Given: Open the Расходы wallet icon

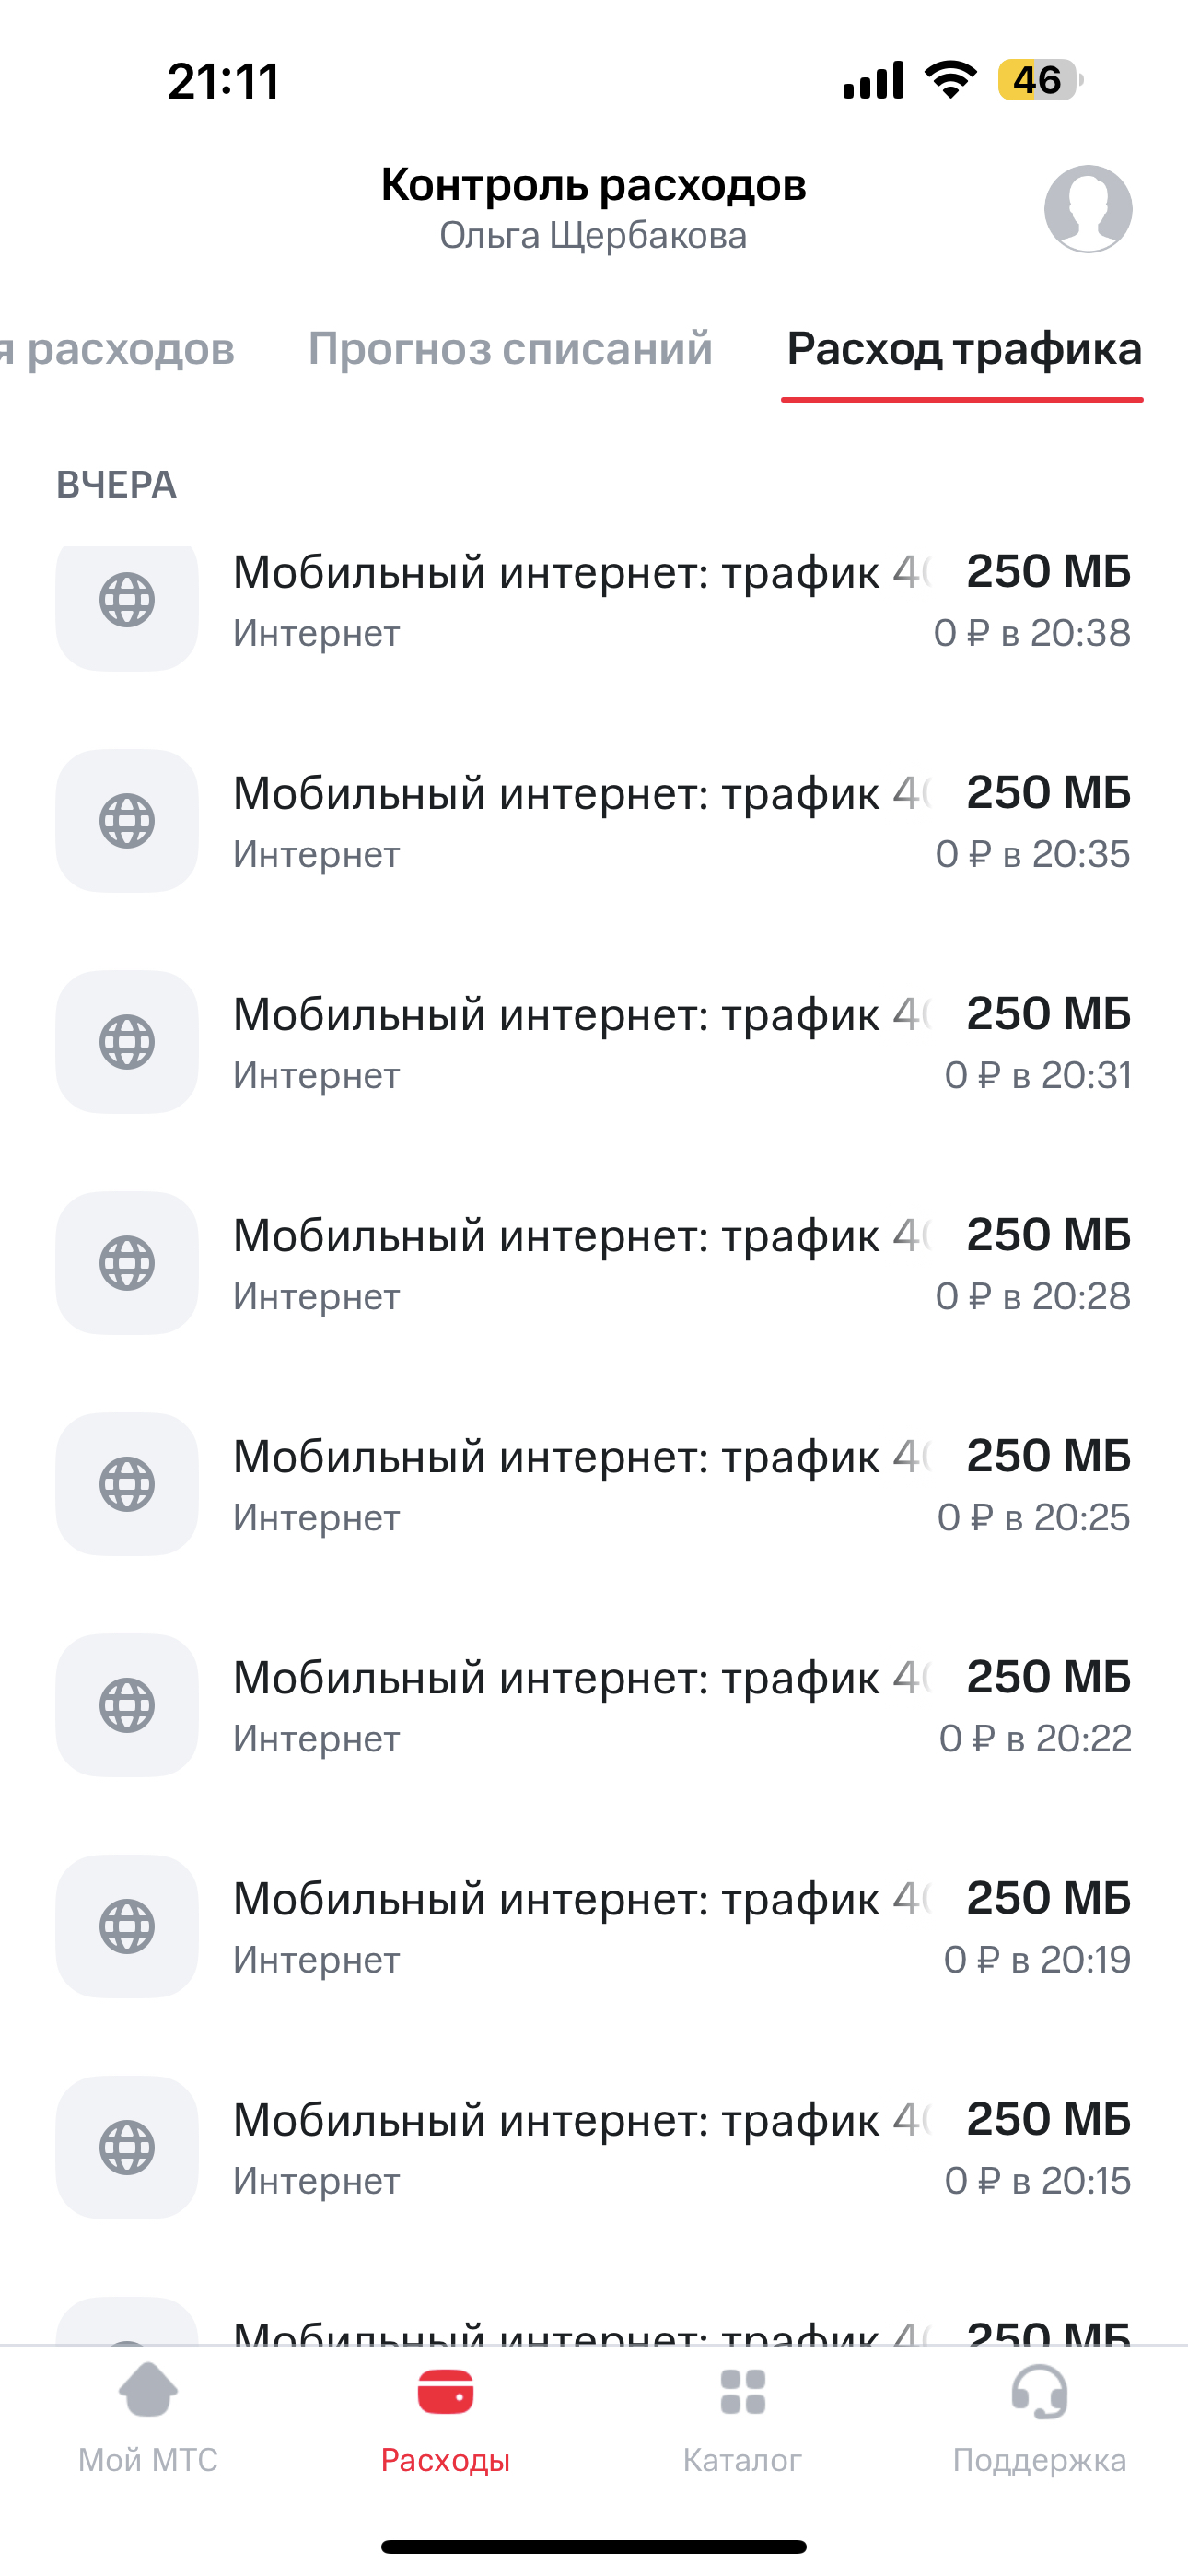Looking at the screenshot, I should coord(445,2390).
